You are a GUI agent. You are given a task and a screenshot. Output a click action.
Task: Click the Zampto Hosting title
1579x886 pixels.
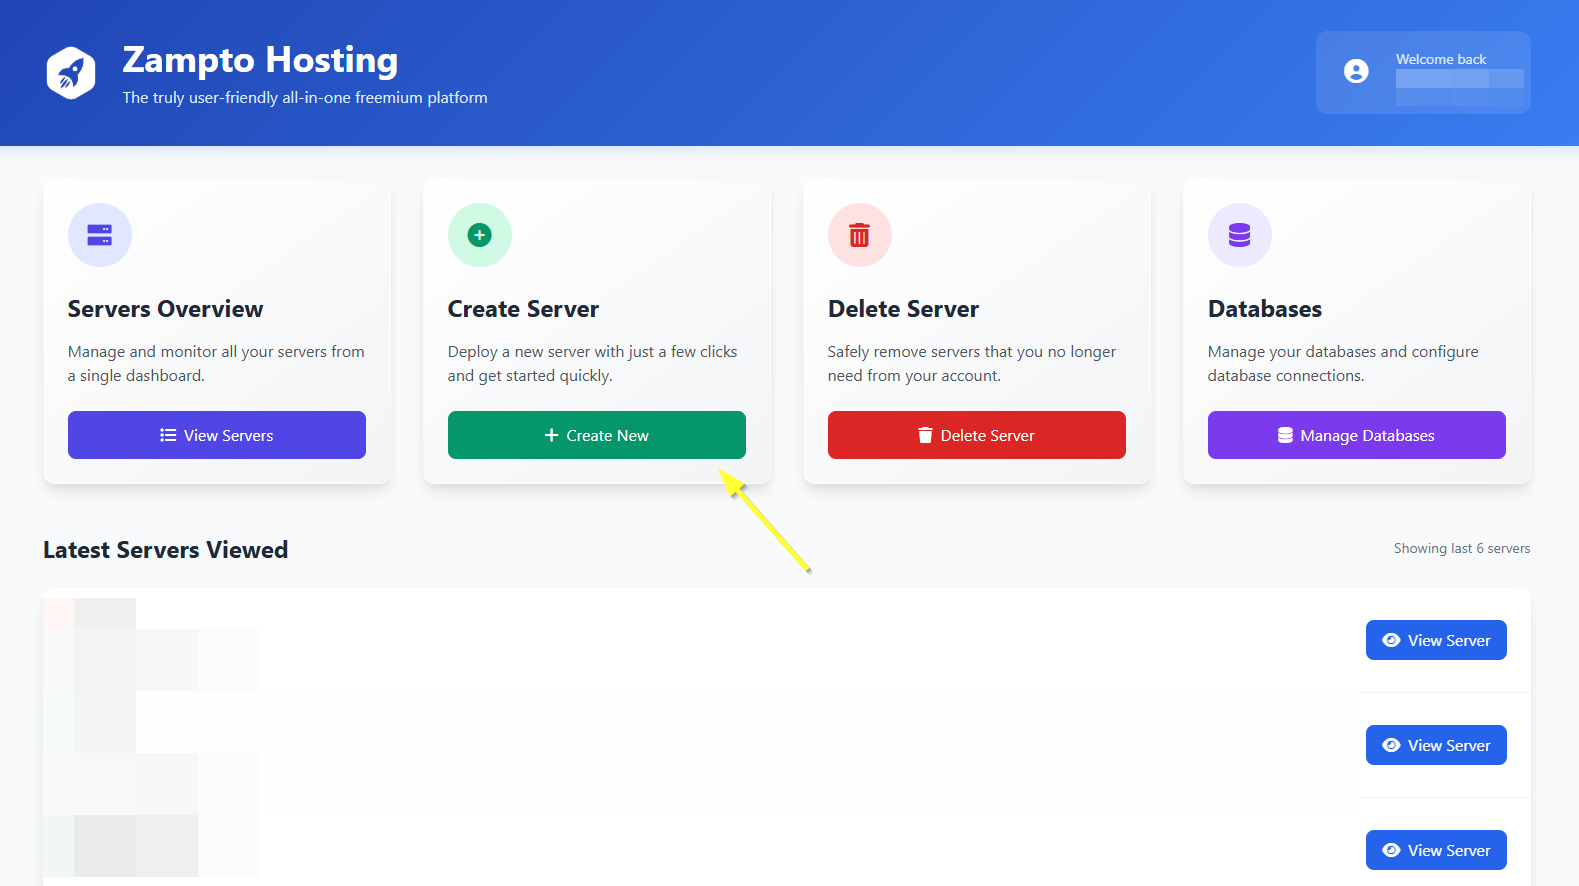[x=260, y=60]
